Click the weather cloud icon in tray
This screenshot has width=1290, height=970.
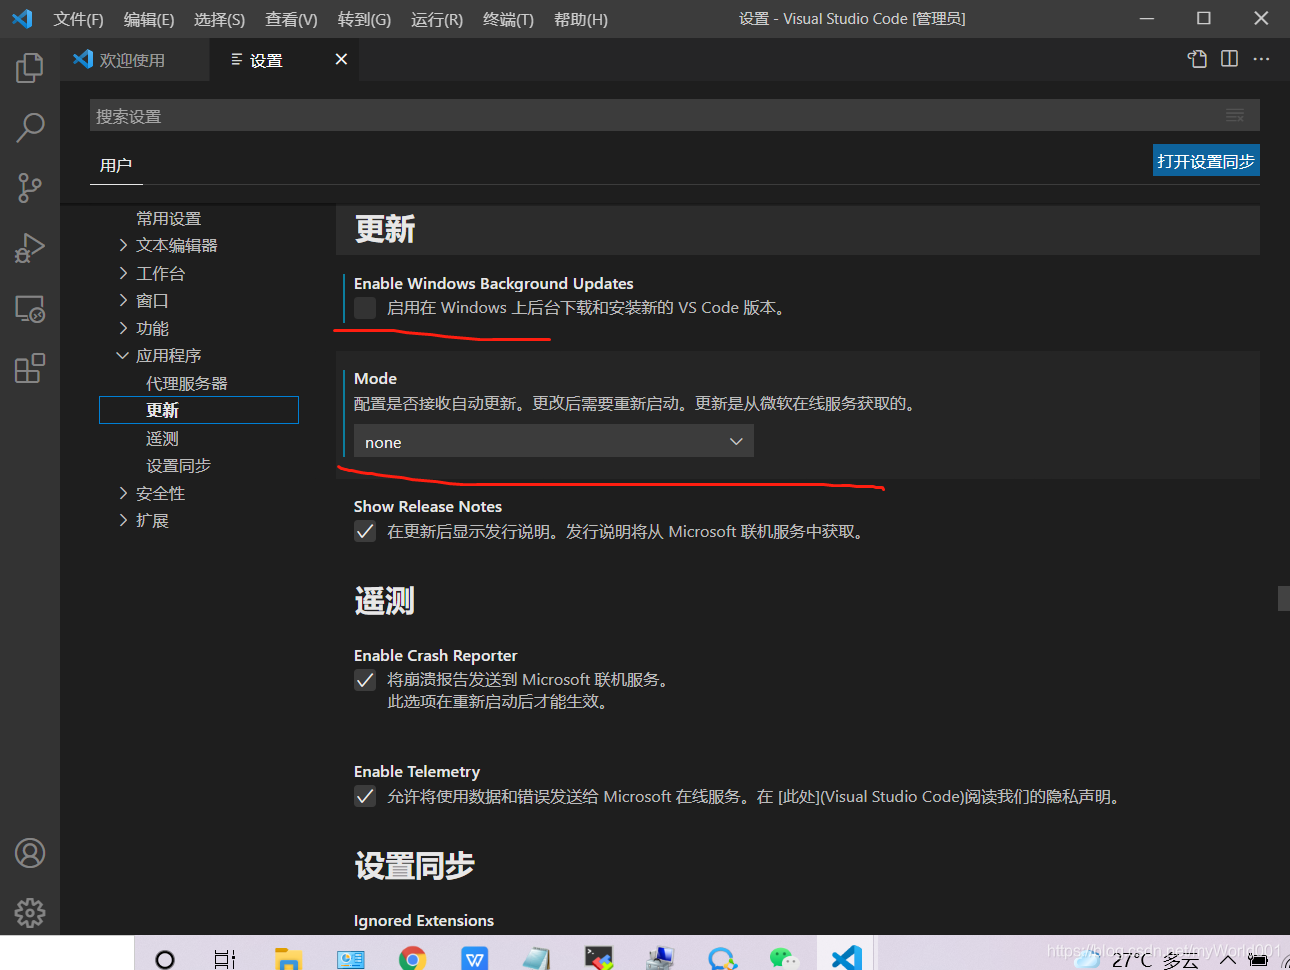(1087, 960)
